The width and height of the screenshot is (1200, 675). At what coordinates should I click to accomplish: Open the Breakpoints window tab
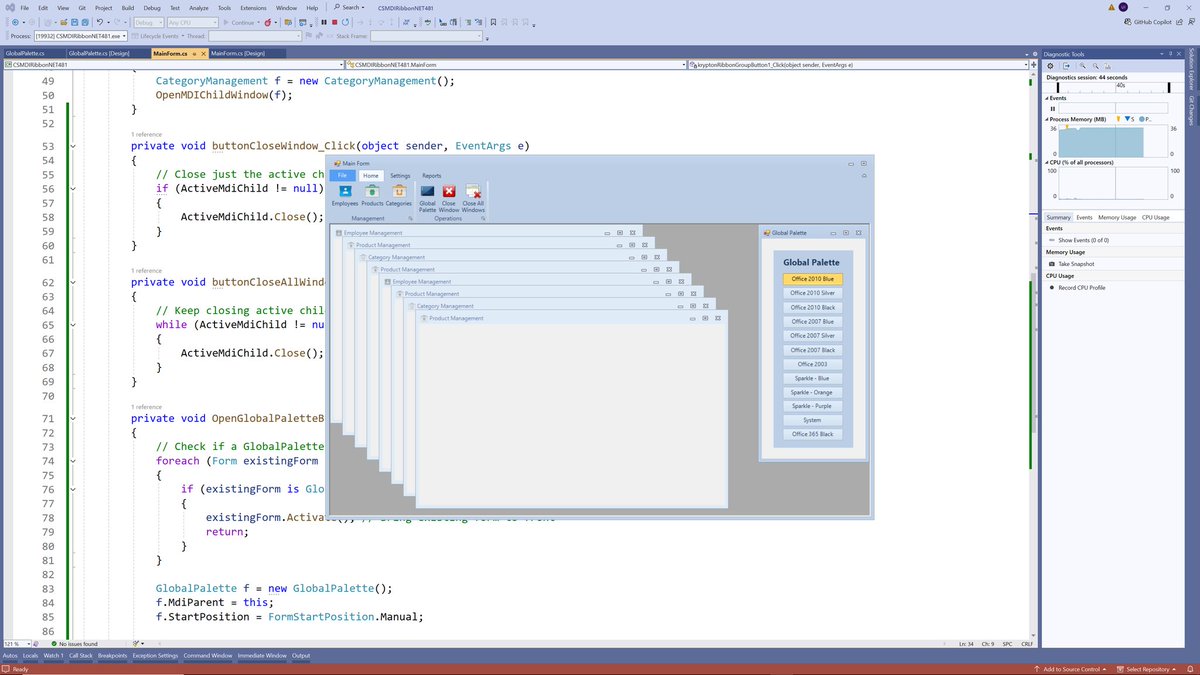[x=113, y=656]
